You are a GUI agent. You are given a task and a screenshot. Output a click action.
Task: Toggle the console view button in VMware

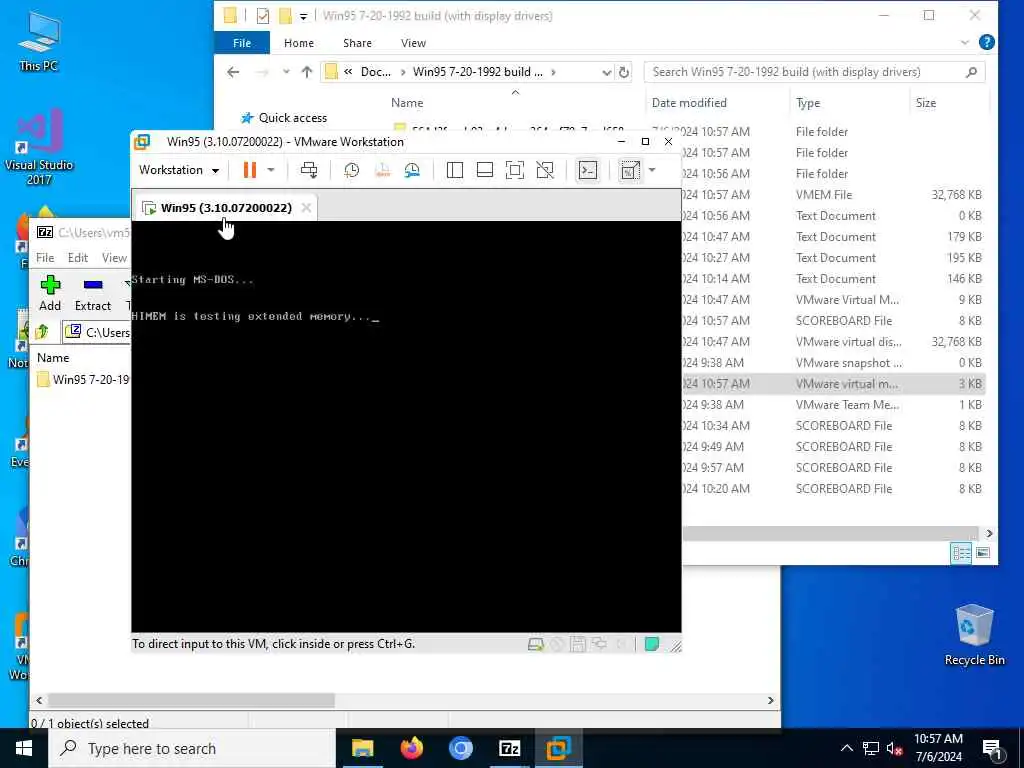588,170
